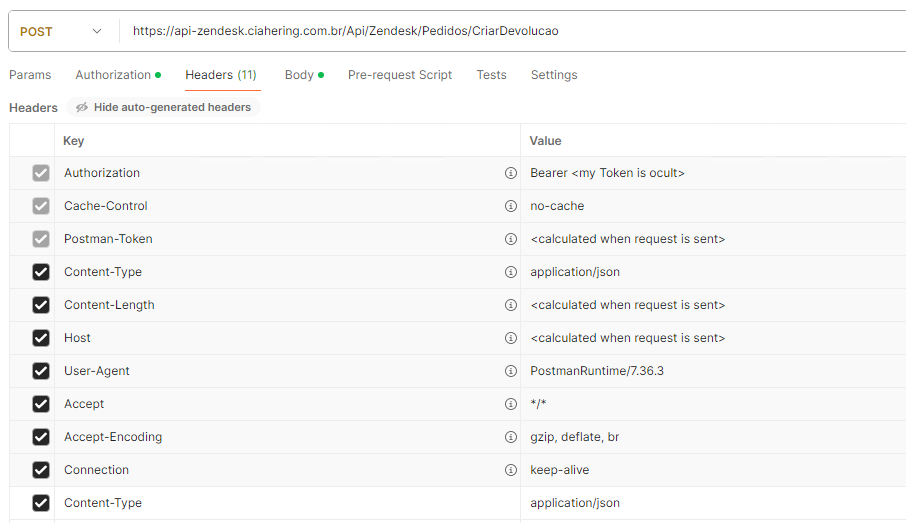The height and width of the screenshot is (523, 906).
Task: Click info icon beside Connection header
Action: tap(511, 470)
